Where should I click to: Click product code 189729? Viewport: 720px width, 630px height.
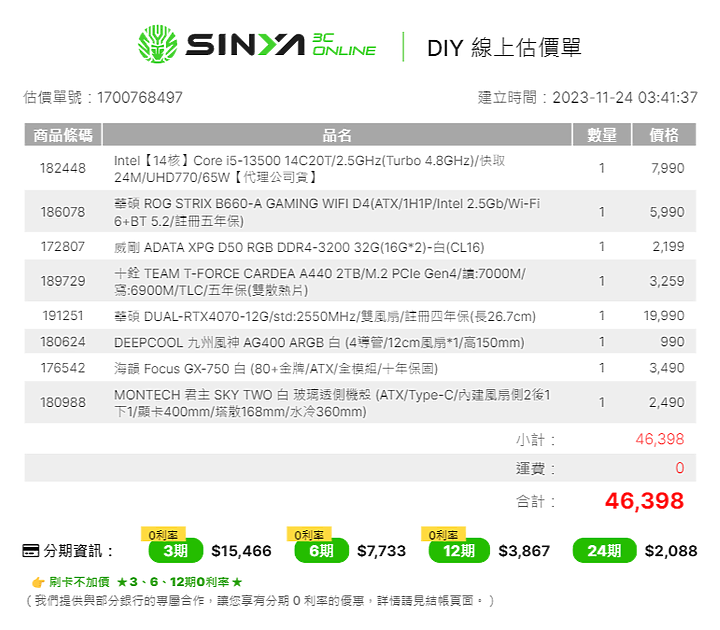click(63, 281)
